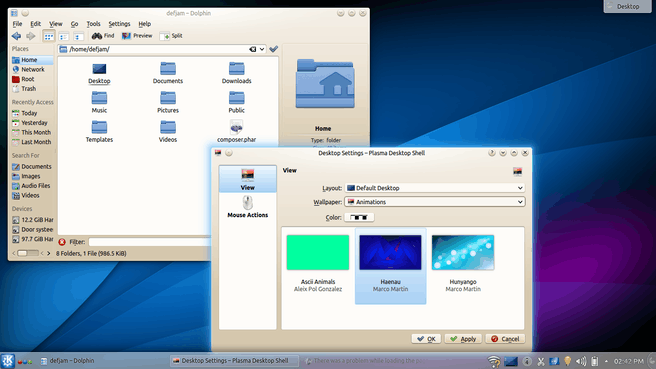The height and width of the screenshot is (369, 656).
Task: Open the Downloads folder
Action: pyautogui.click(x=236, y=73)
